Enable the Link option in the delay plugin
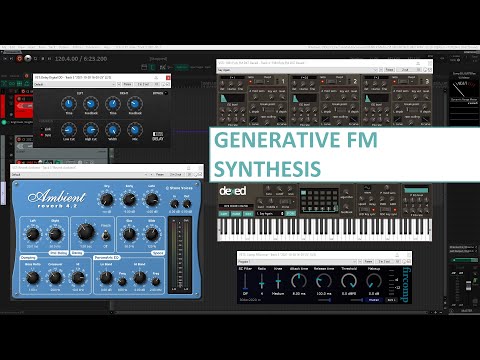 [42, 129]
